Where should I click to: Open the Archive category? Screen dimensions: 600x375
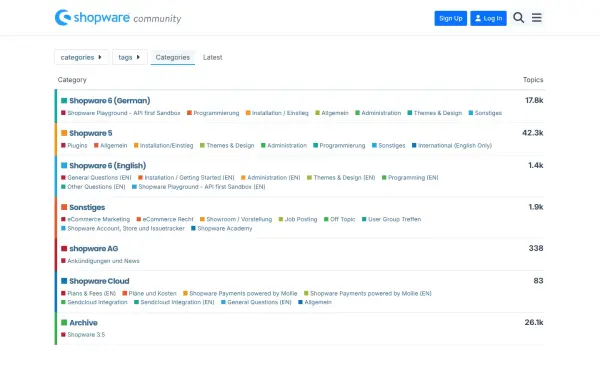[x=83, y=323]
